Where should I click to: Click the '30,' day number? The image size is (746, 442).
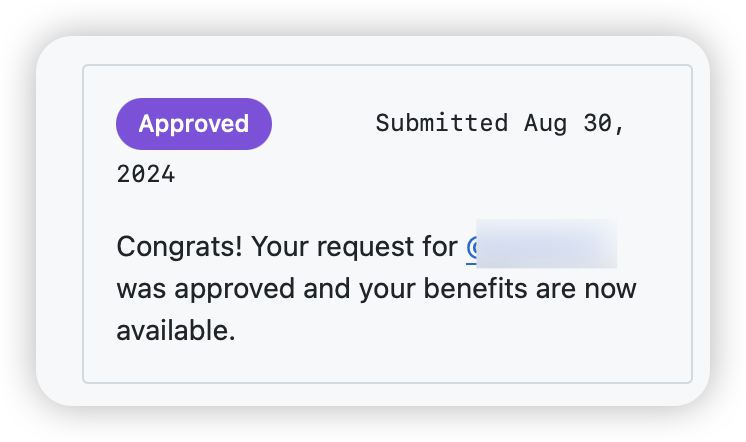coord(604,124)
